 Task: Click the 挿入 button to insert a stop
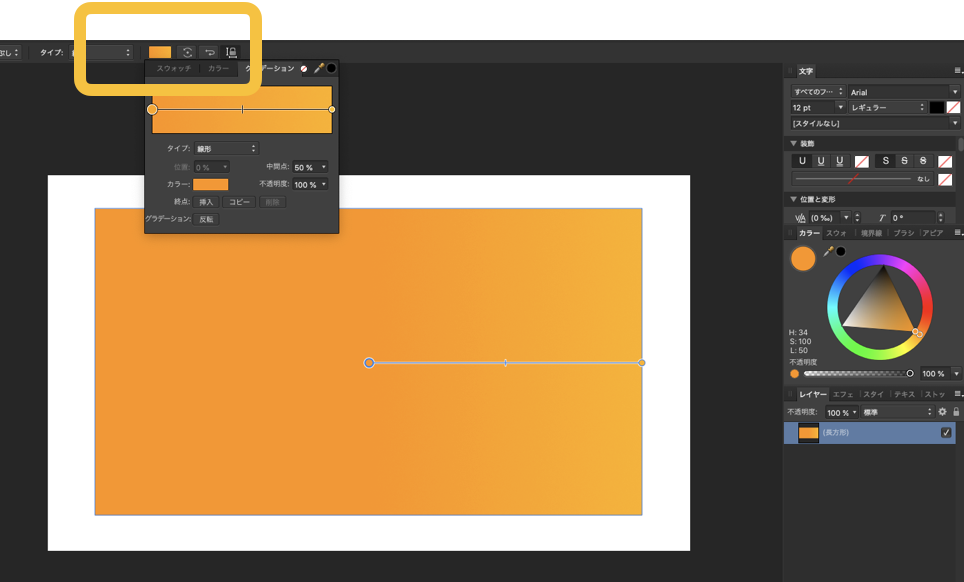pos(207,202)
